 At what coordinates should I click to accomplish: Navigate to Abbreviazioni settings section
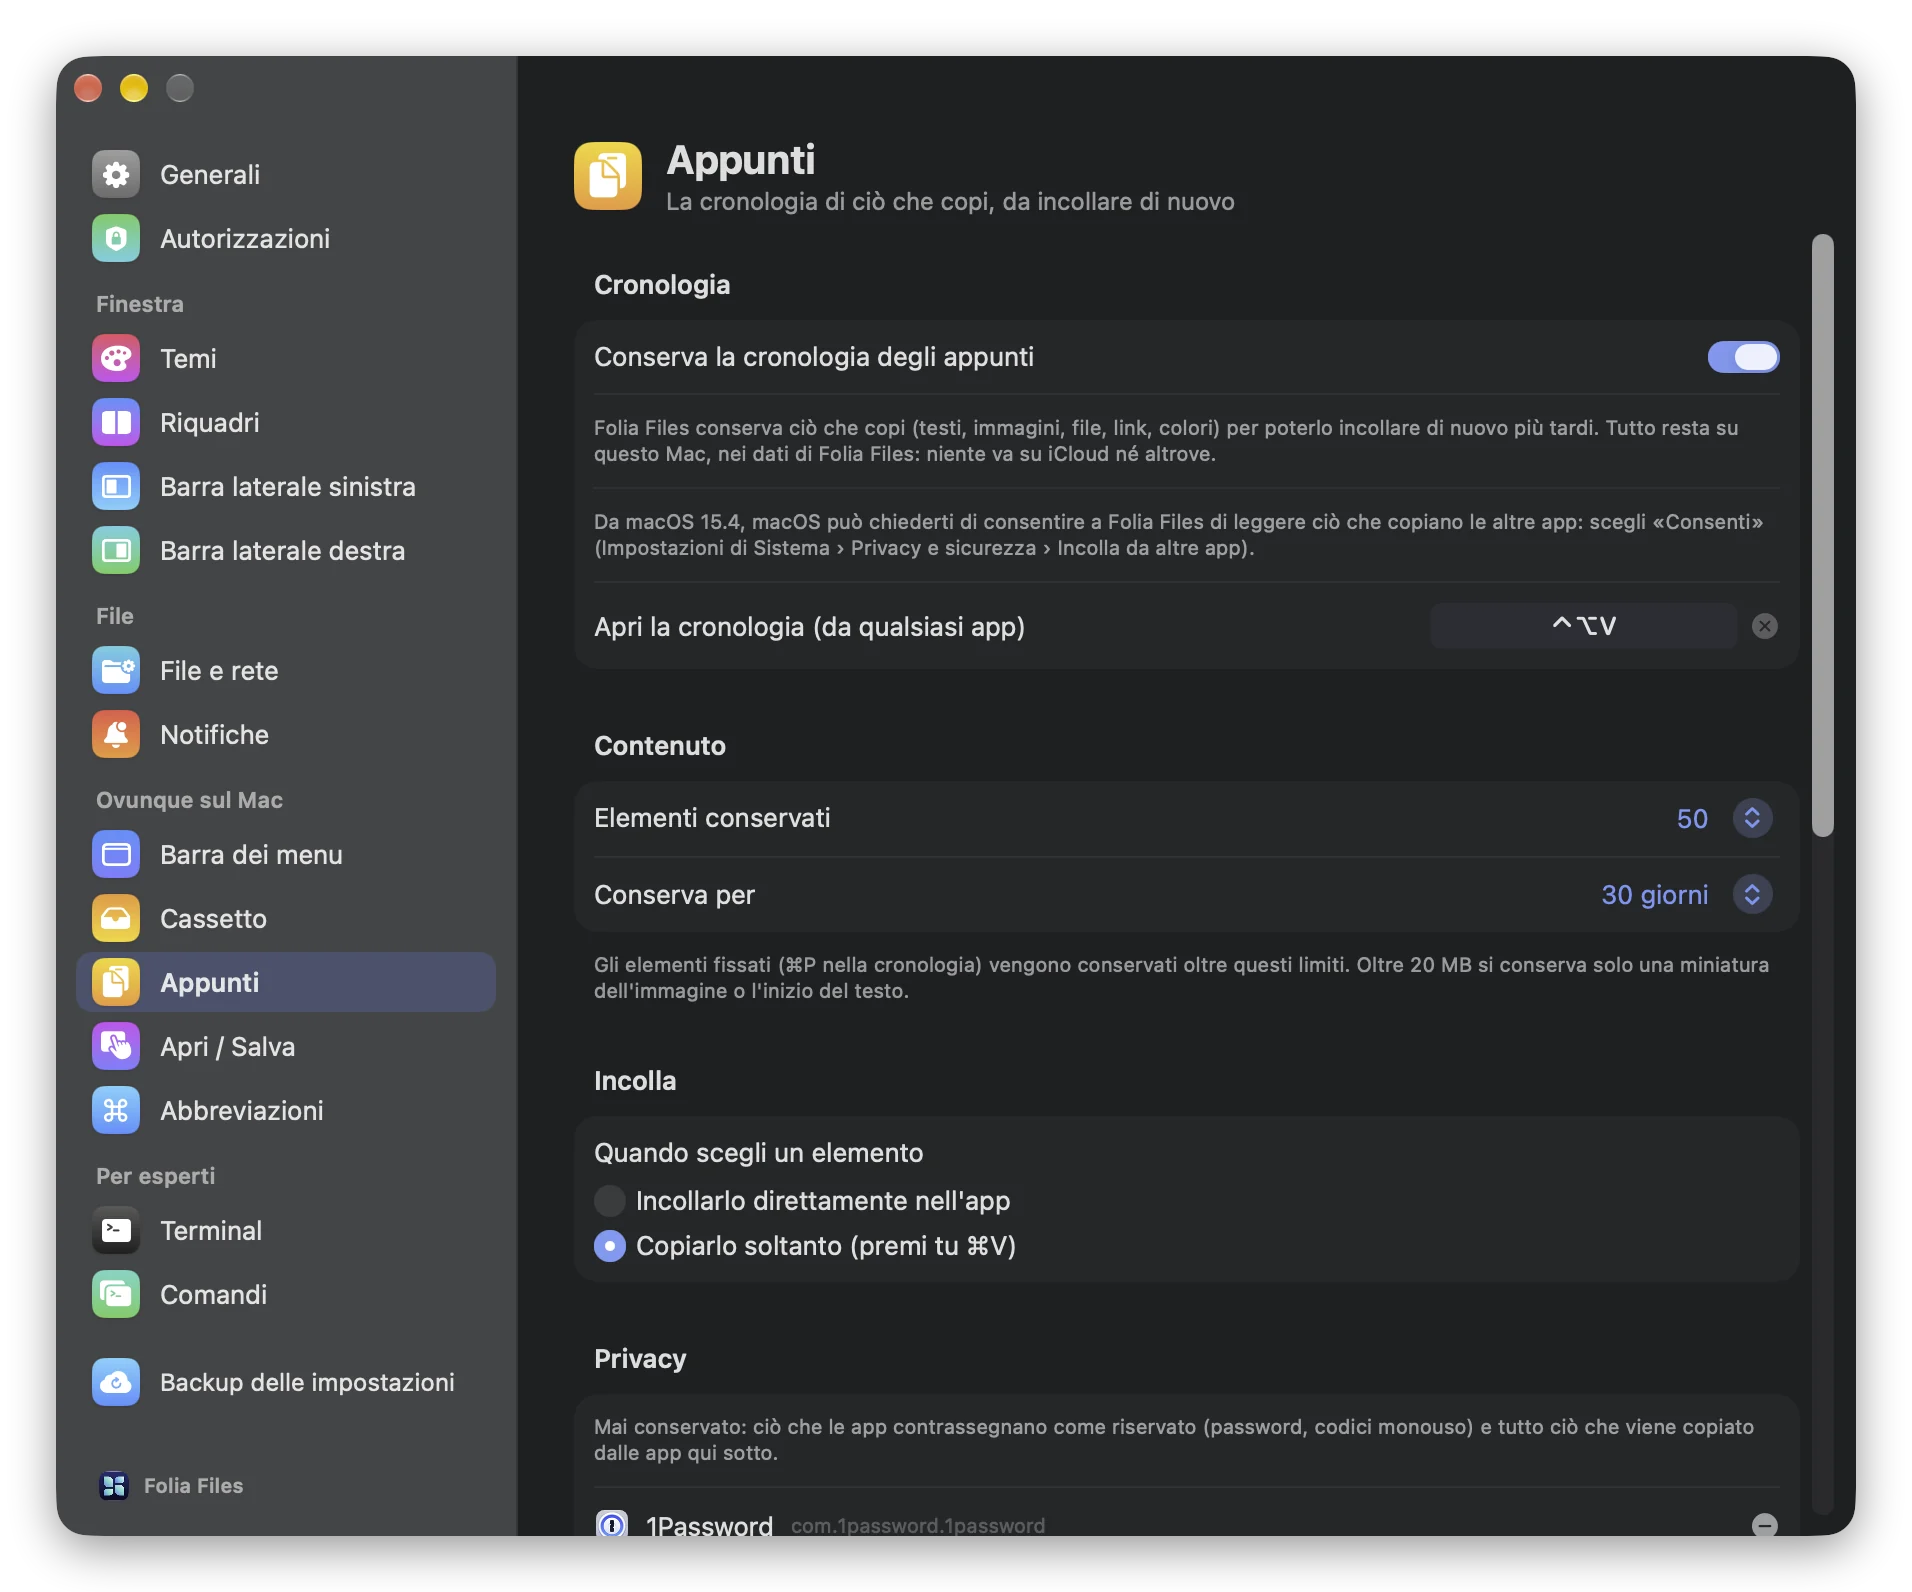coord(286,1111)
